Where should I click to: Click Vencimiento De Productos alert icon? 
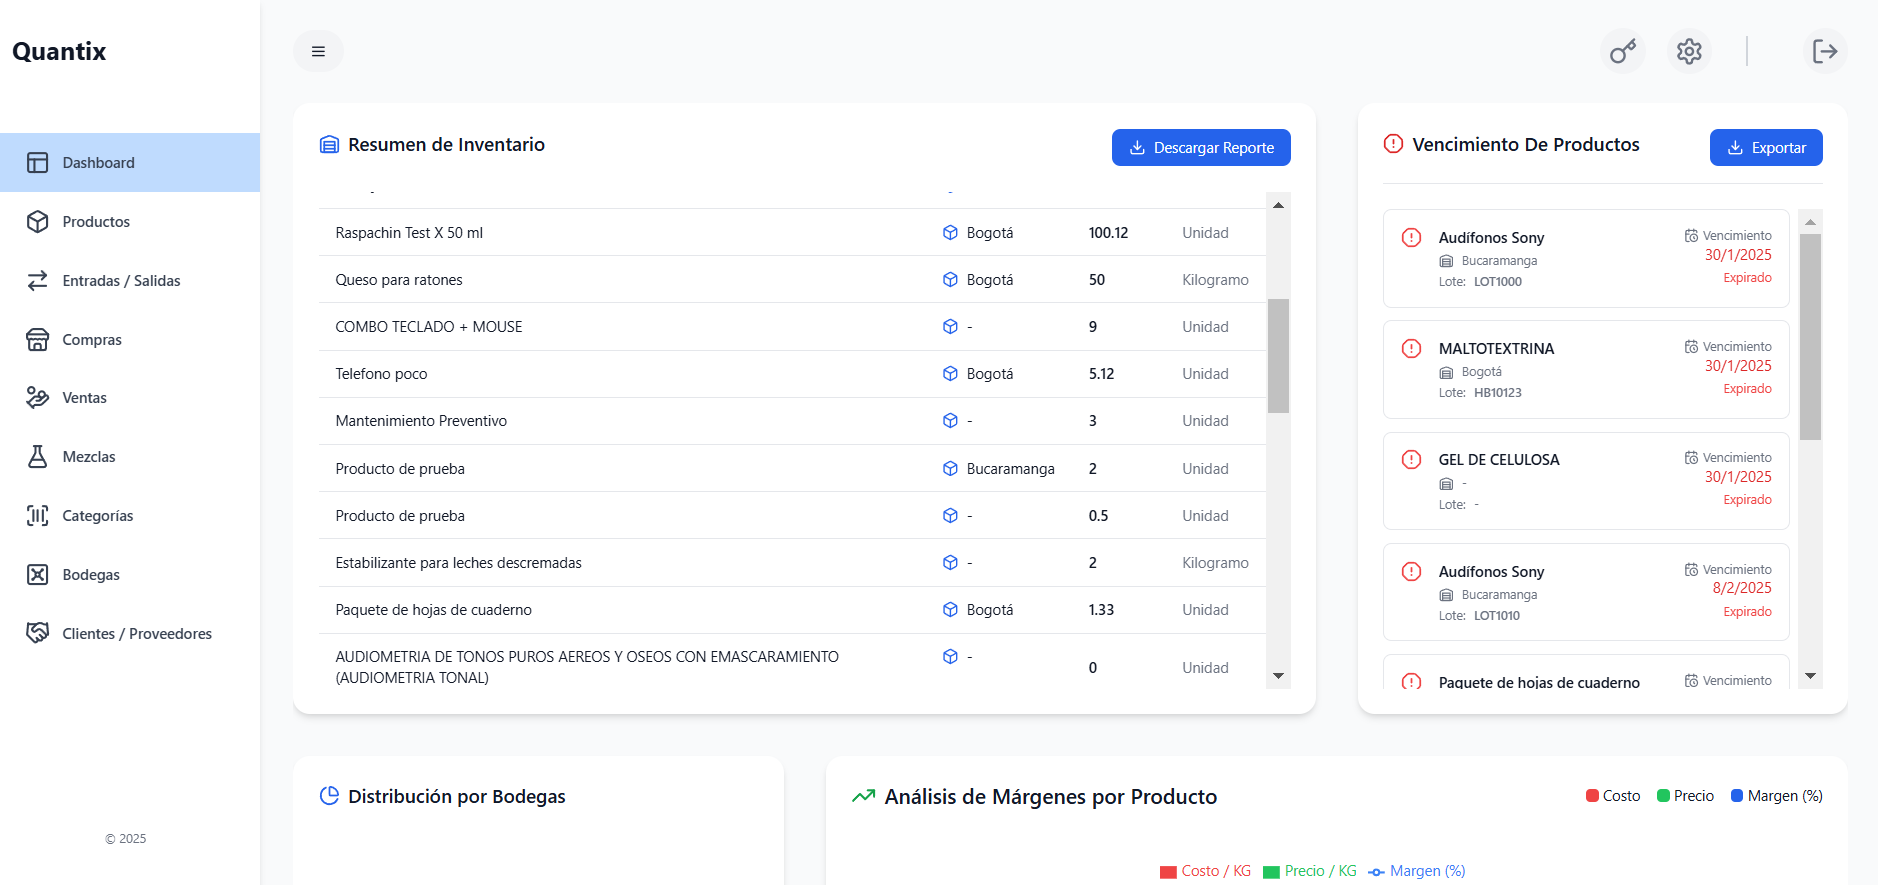click(x=1393, y=144)
